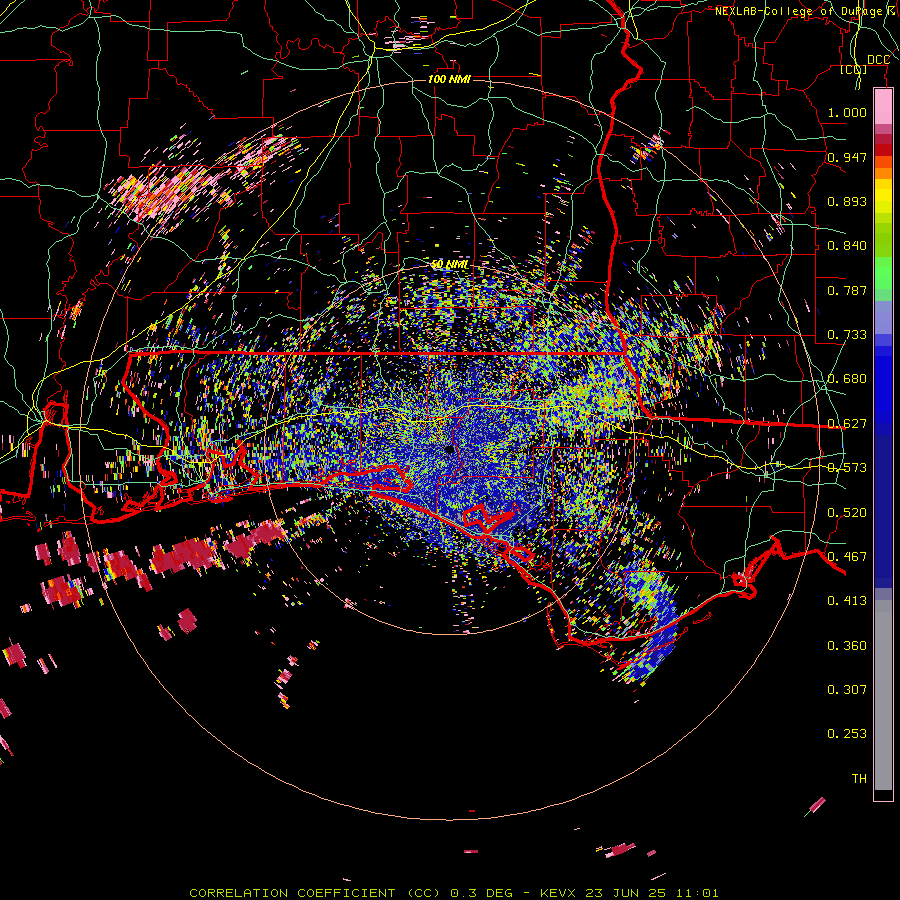The width and height of the screenshot is (900, 900).
Task: Click the 0.467 legend value
Action: click(x=847, y=557)
